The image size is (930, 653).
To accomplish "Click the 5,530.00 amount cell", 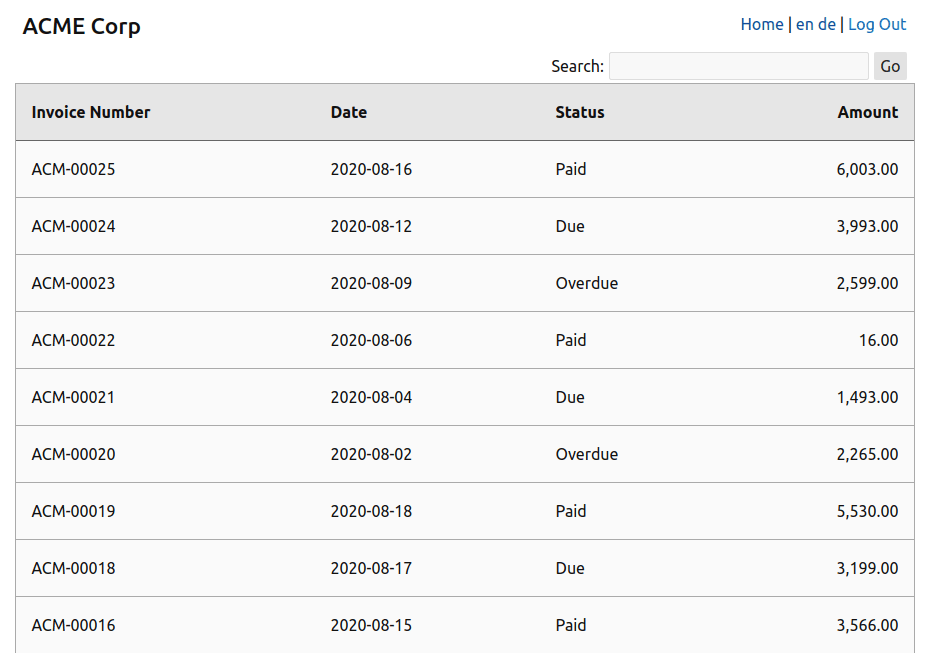I will [x=867, y=511].
